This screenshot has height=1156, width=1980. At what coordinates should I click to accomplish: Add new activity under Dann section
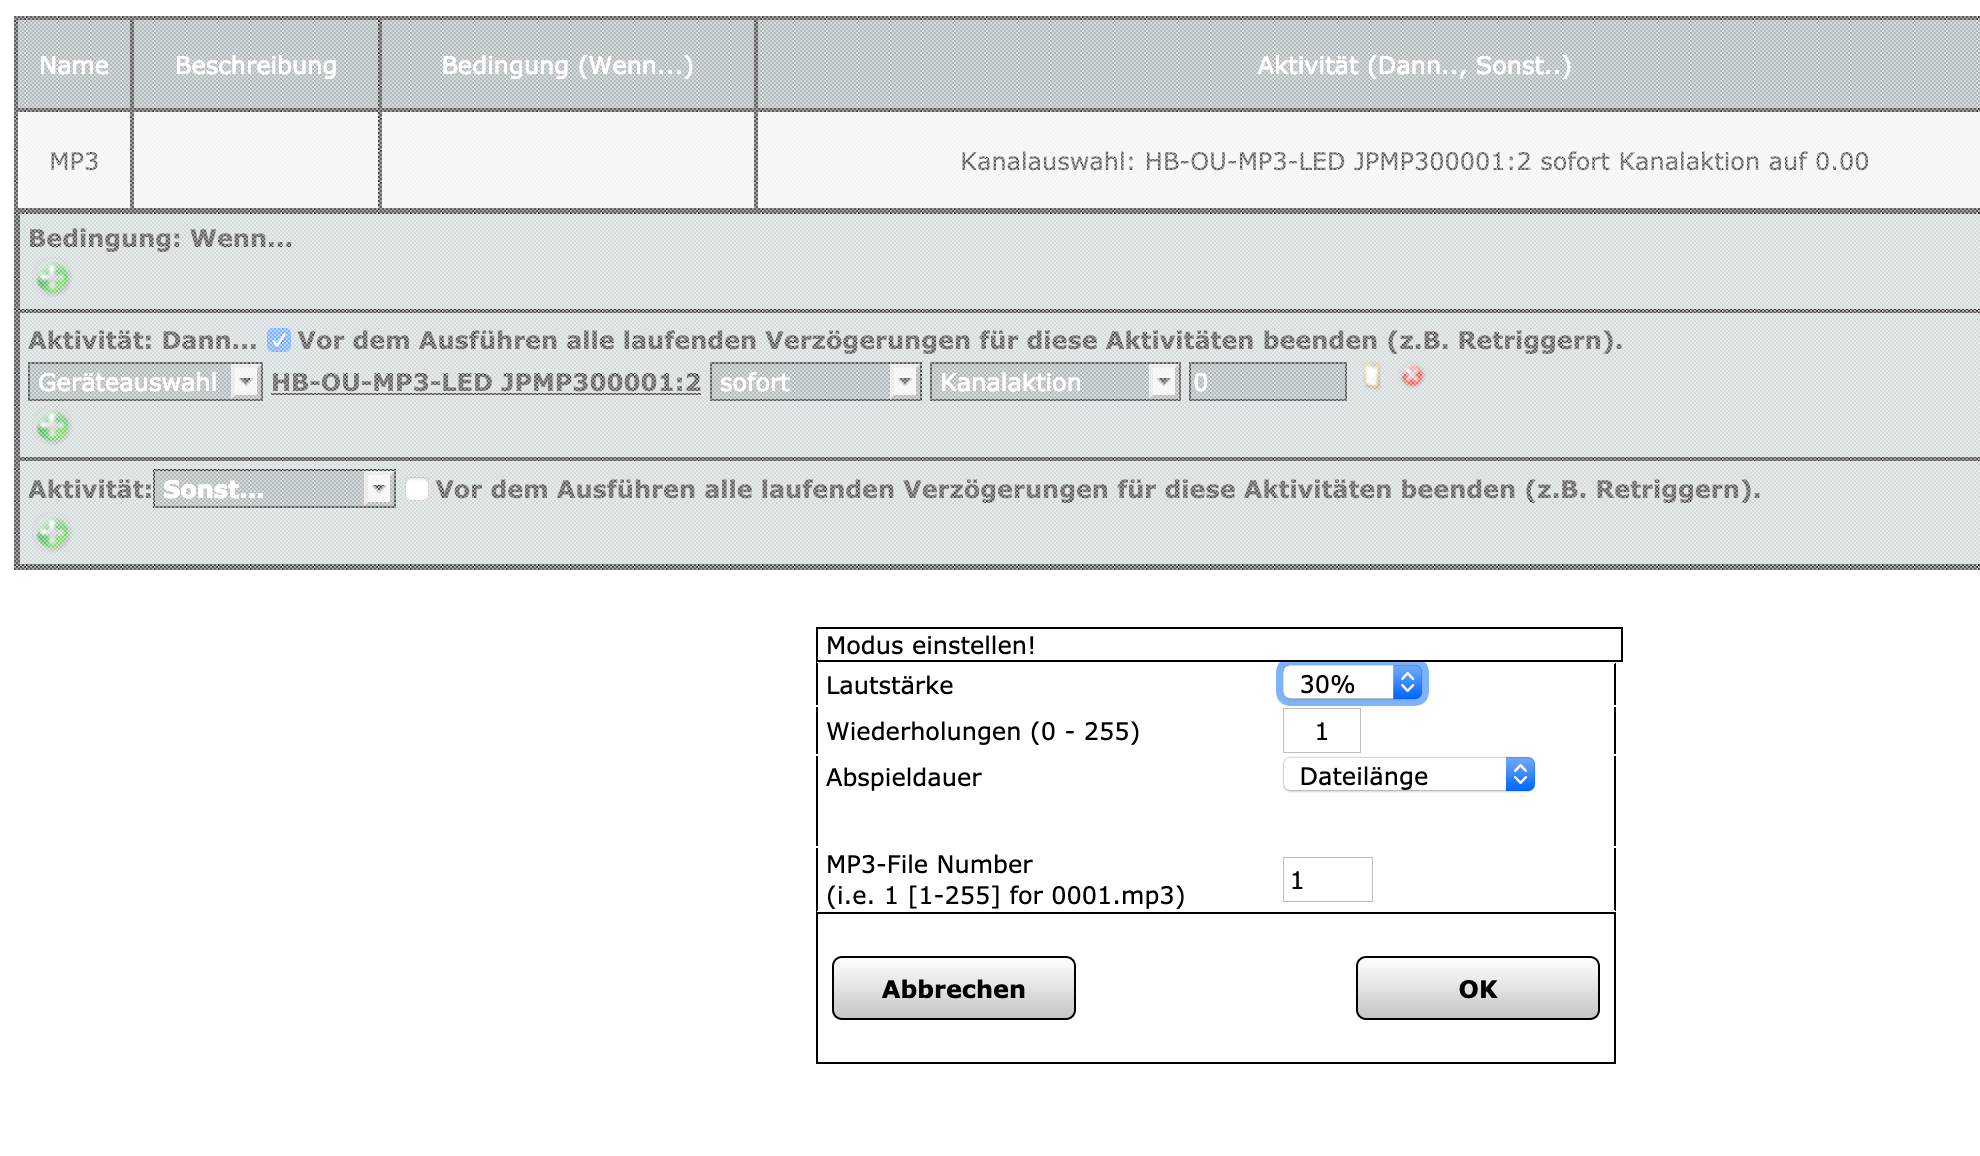click(x=52, y=427)
